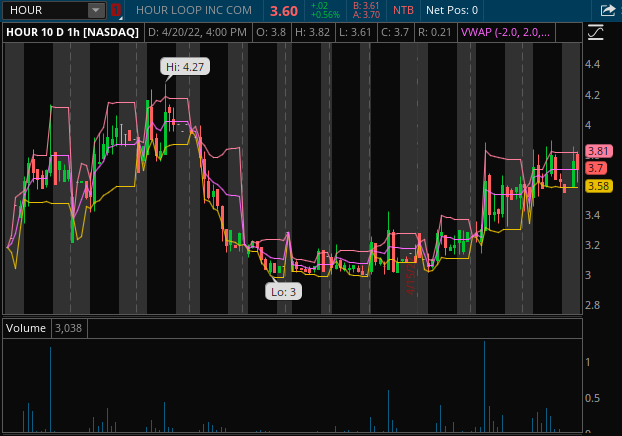This screenshot has height=436, width=622.
Task: Click the Hi: 4.27 price bubble
Action: [185, 67]
